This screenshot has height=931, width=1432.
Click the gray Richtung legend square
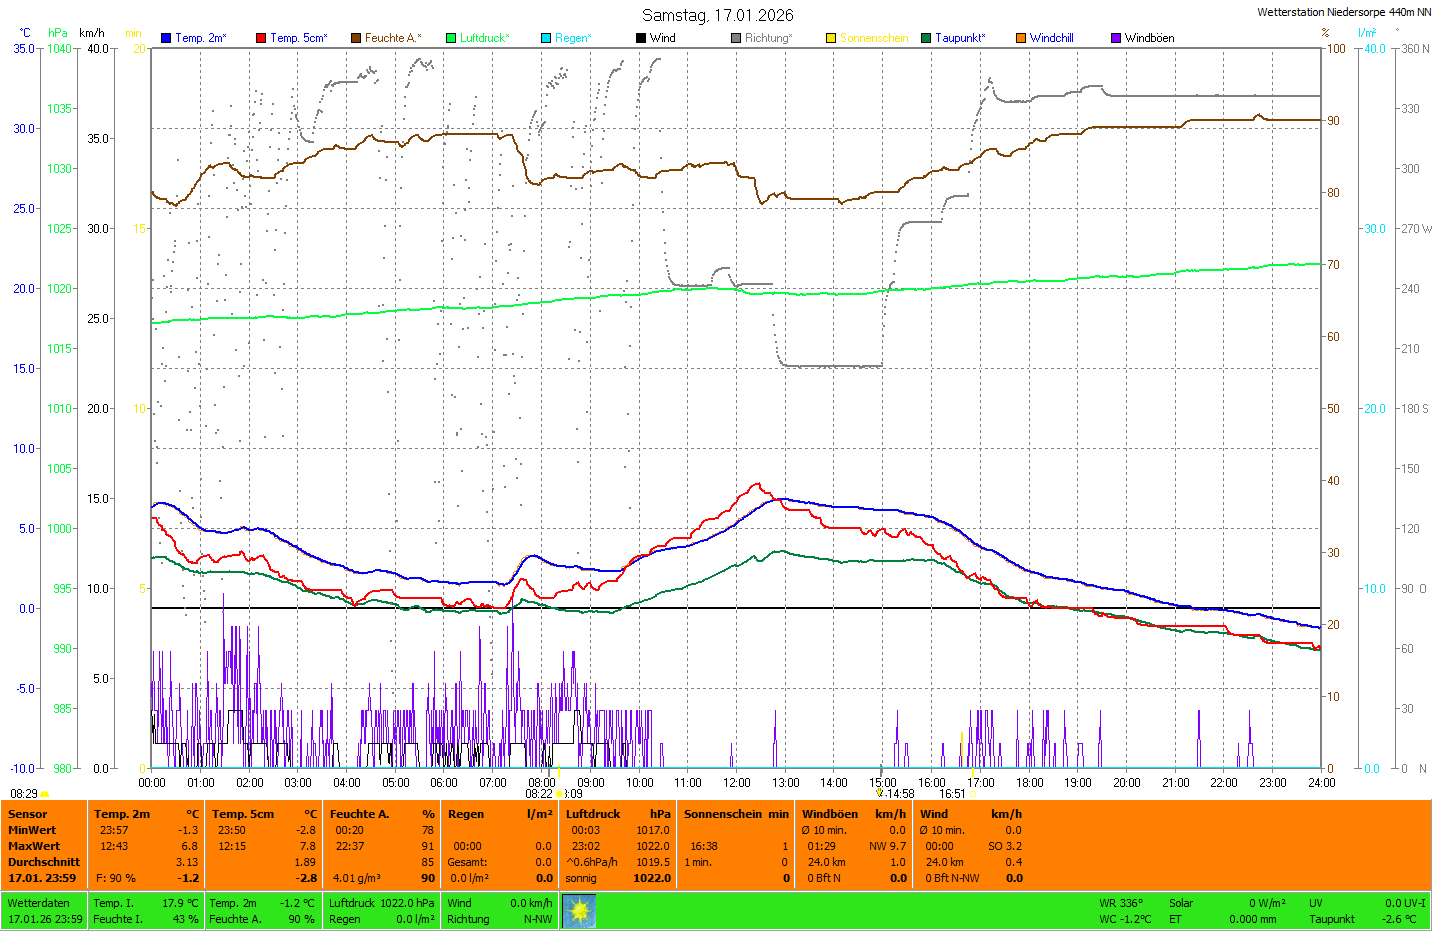[736, 38]
